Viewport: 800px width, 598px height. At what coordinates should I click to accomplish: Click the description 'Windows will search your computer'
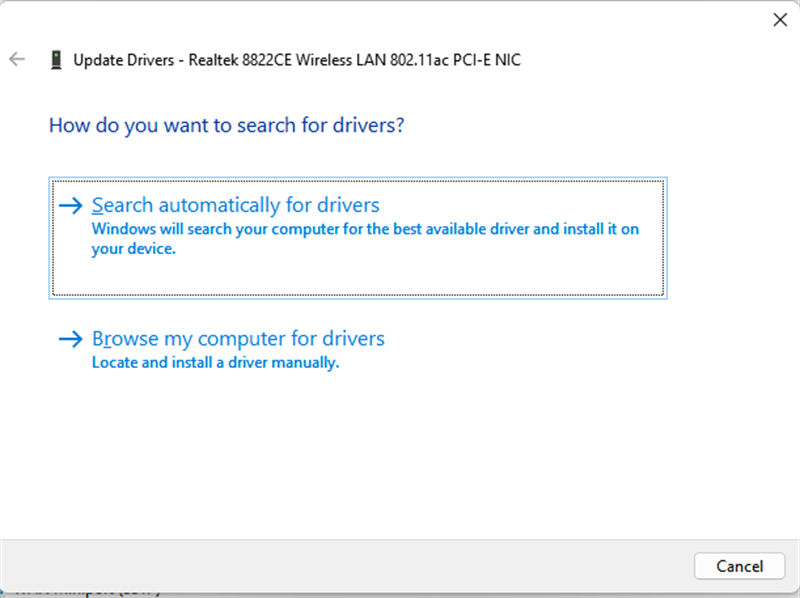click(x=365, y=239)
